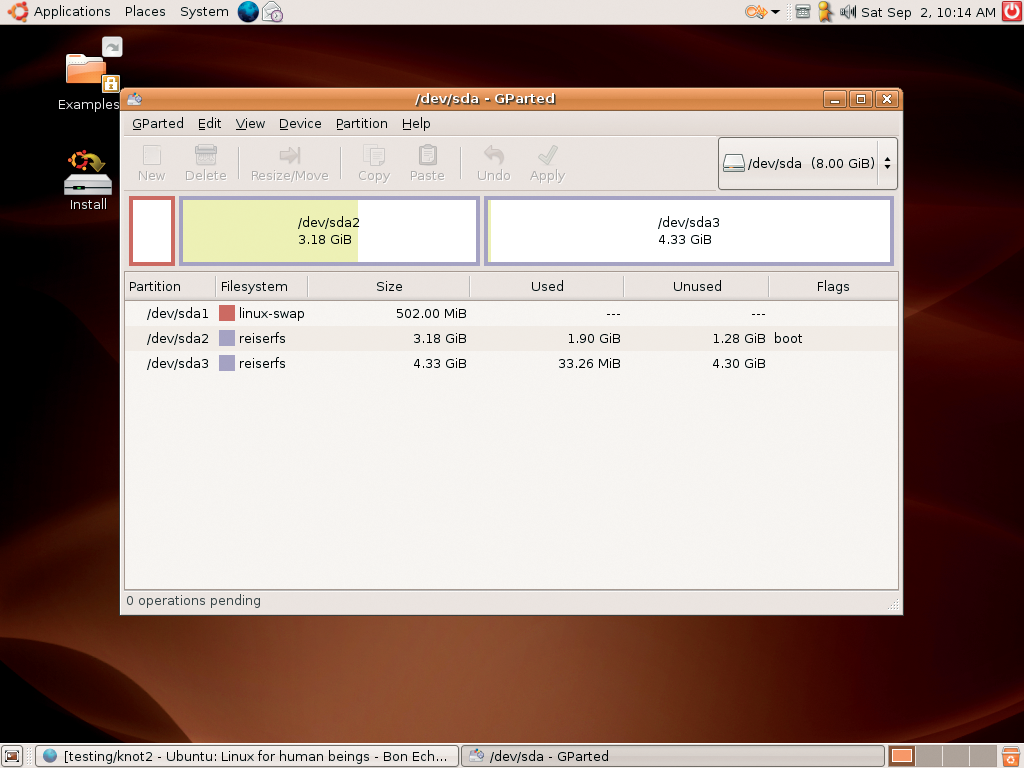
Task: Click the Paste partition toolbar icon
Action: pyautogui.click(x=427, y=163)
